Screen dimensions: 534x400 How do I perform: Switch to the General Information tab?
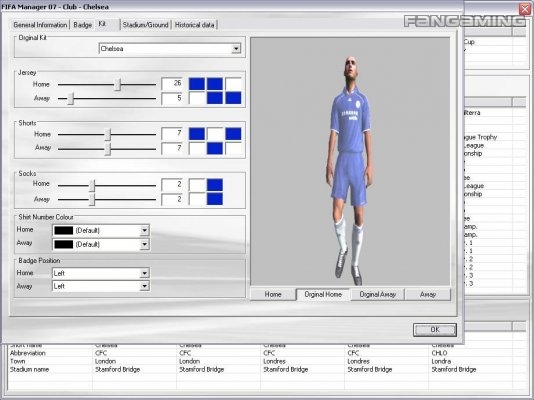pos(40,25)
